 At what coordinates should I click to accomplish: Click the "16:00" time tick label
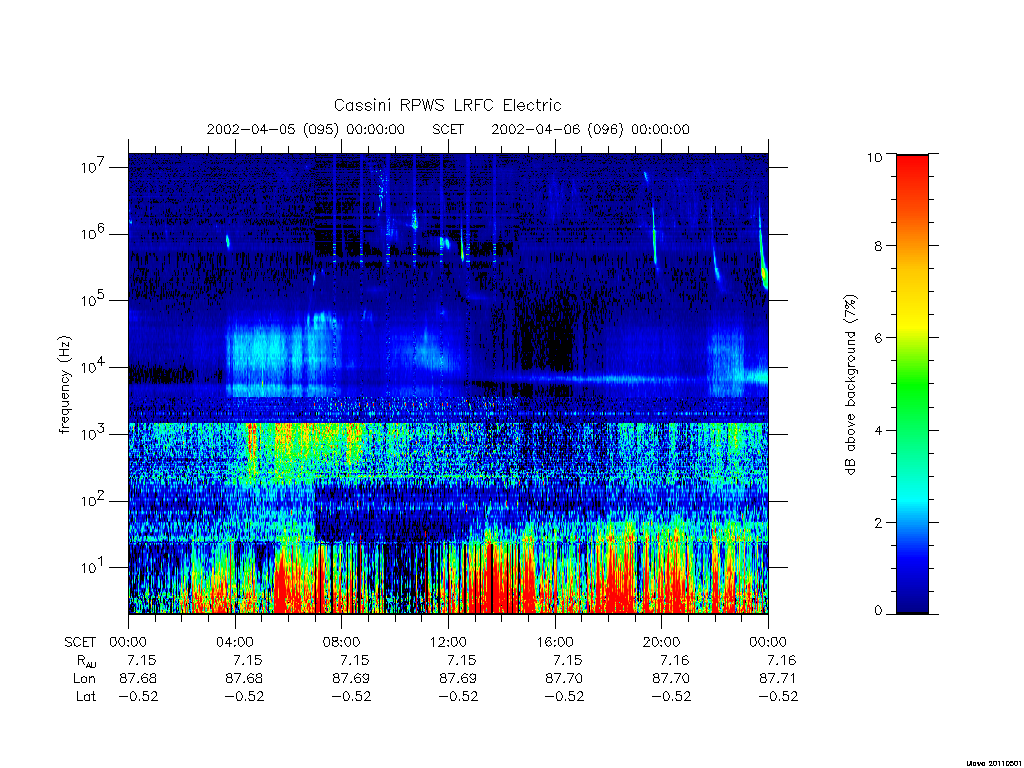554,642
